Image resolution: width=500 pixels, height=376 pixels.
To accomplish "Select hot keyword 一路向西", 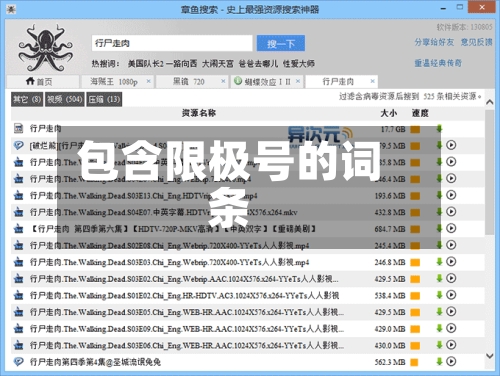I will click(x=181, y=64).
